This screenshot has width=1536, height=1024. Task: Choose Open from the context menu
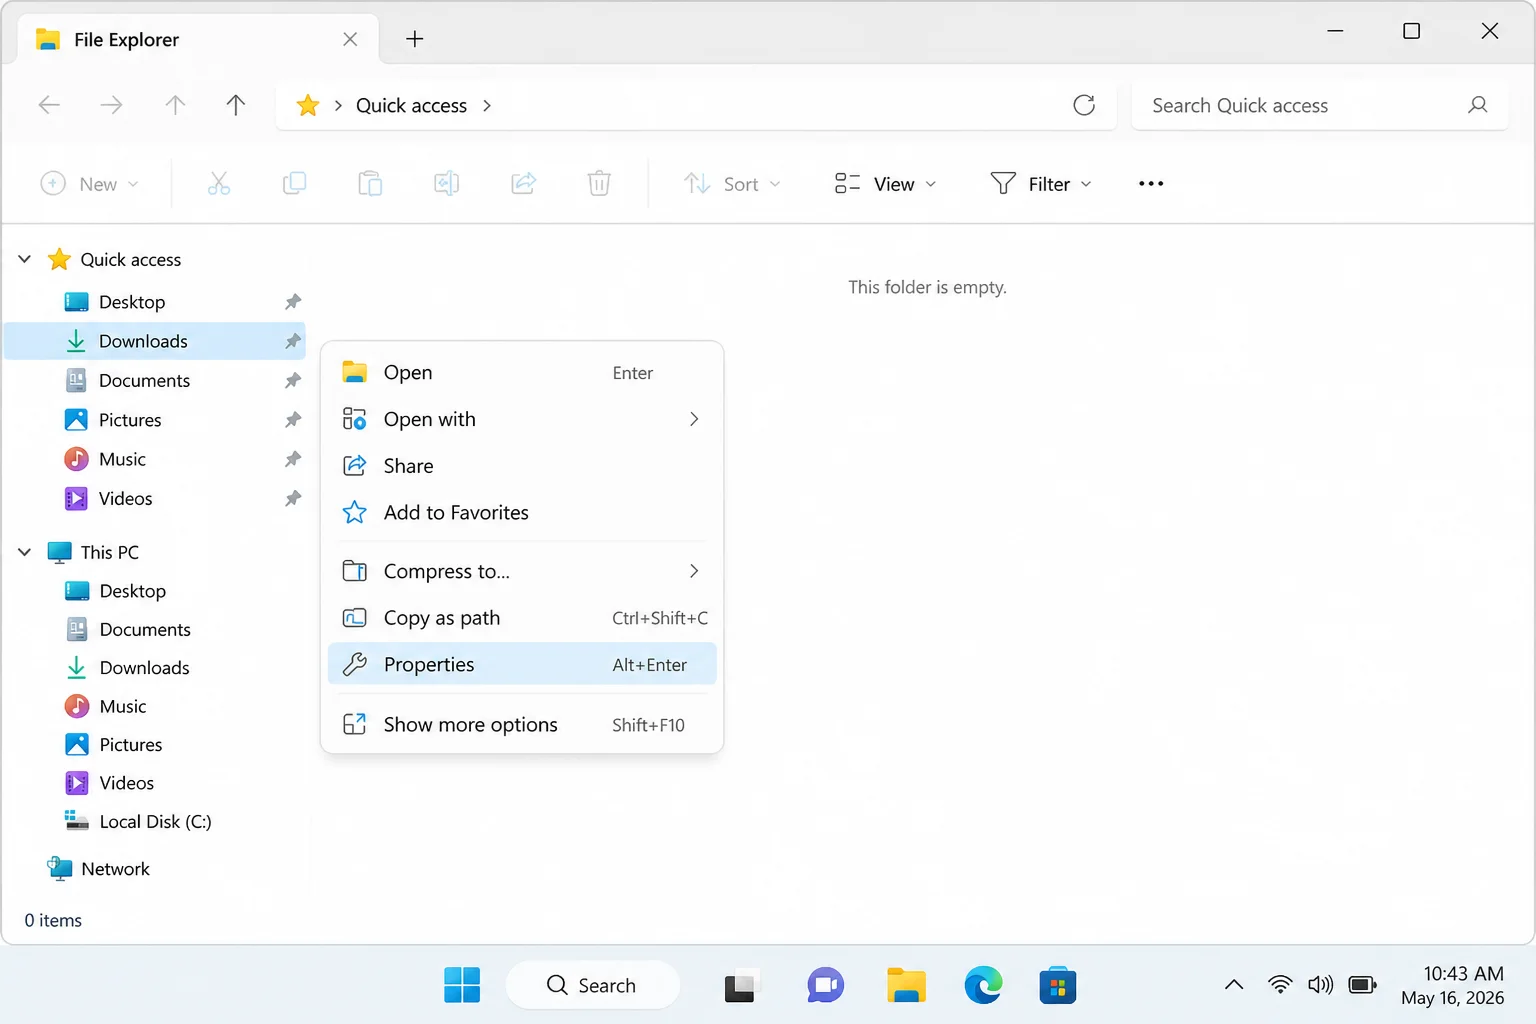(x=522, y=372)
